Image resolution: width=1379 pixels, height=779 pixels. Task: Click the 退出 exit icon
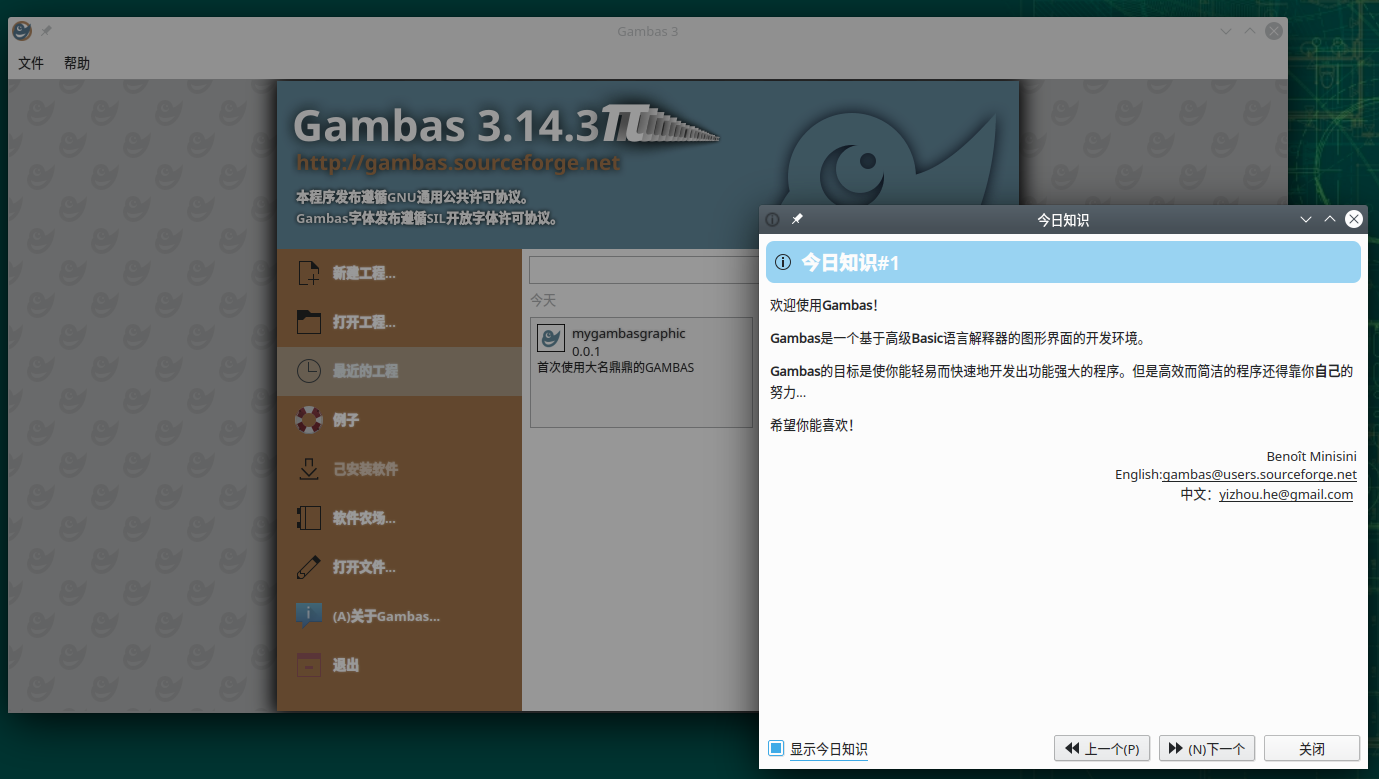pos(307,664)
